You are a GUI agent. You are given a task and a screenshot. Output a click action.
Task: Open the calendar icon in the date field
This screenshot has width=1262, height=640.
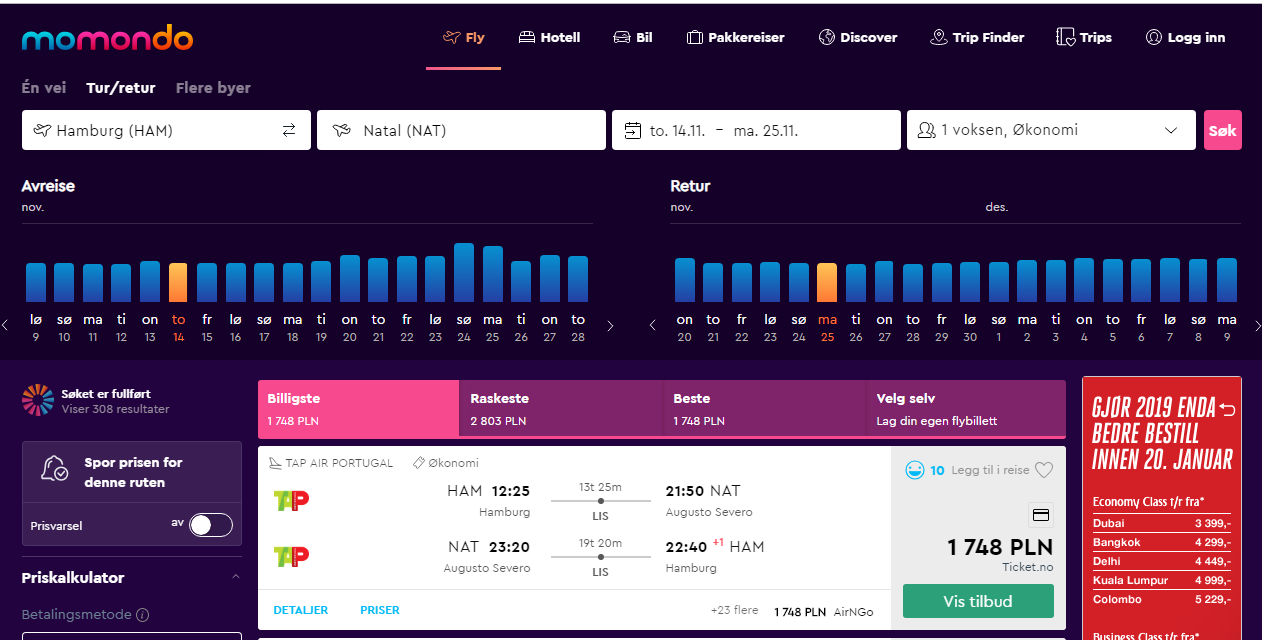point(632,130)
